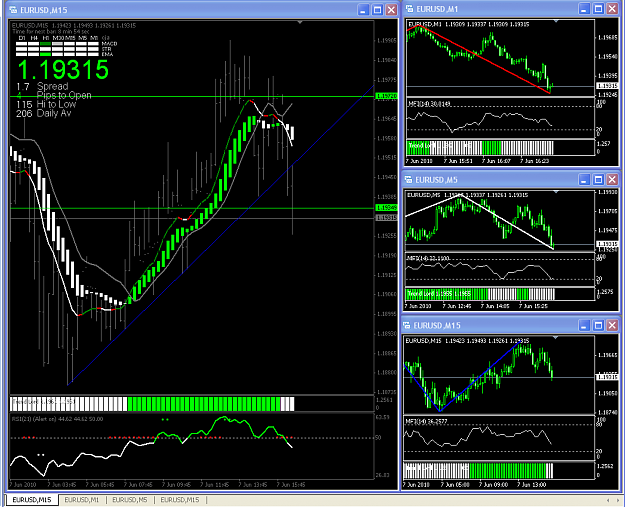Click the MFI(14) label in M5 window
The height and width of the screenshot is (507, 625).
pyautogui.click(x=428, y=258)
